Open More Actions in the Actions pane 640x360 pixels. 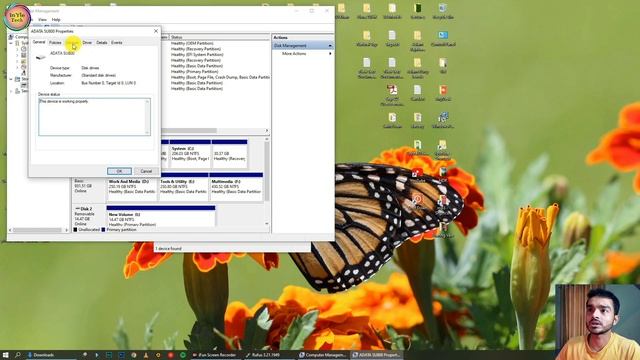(294, 53)
